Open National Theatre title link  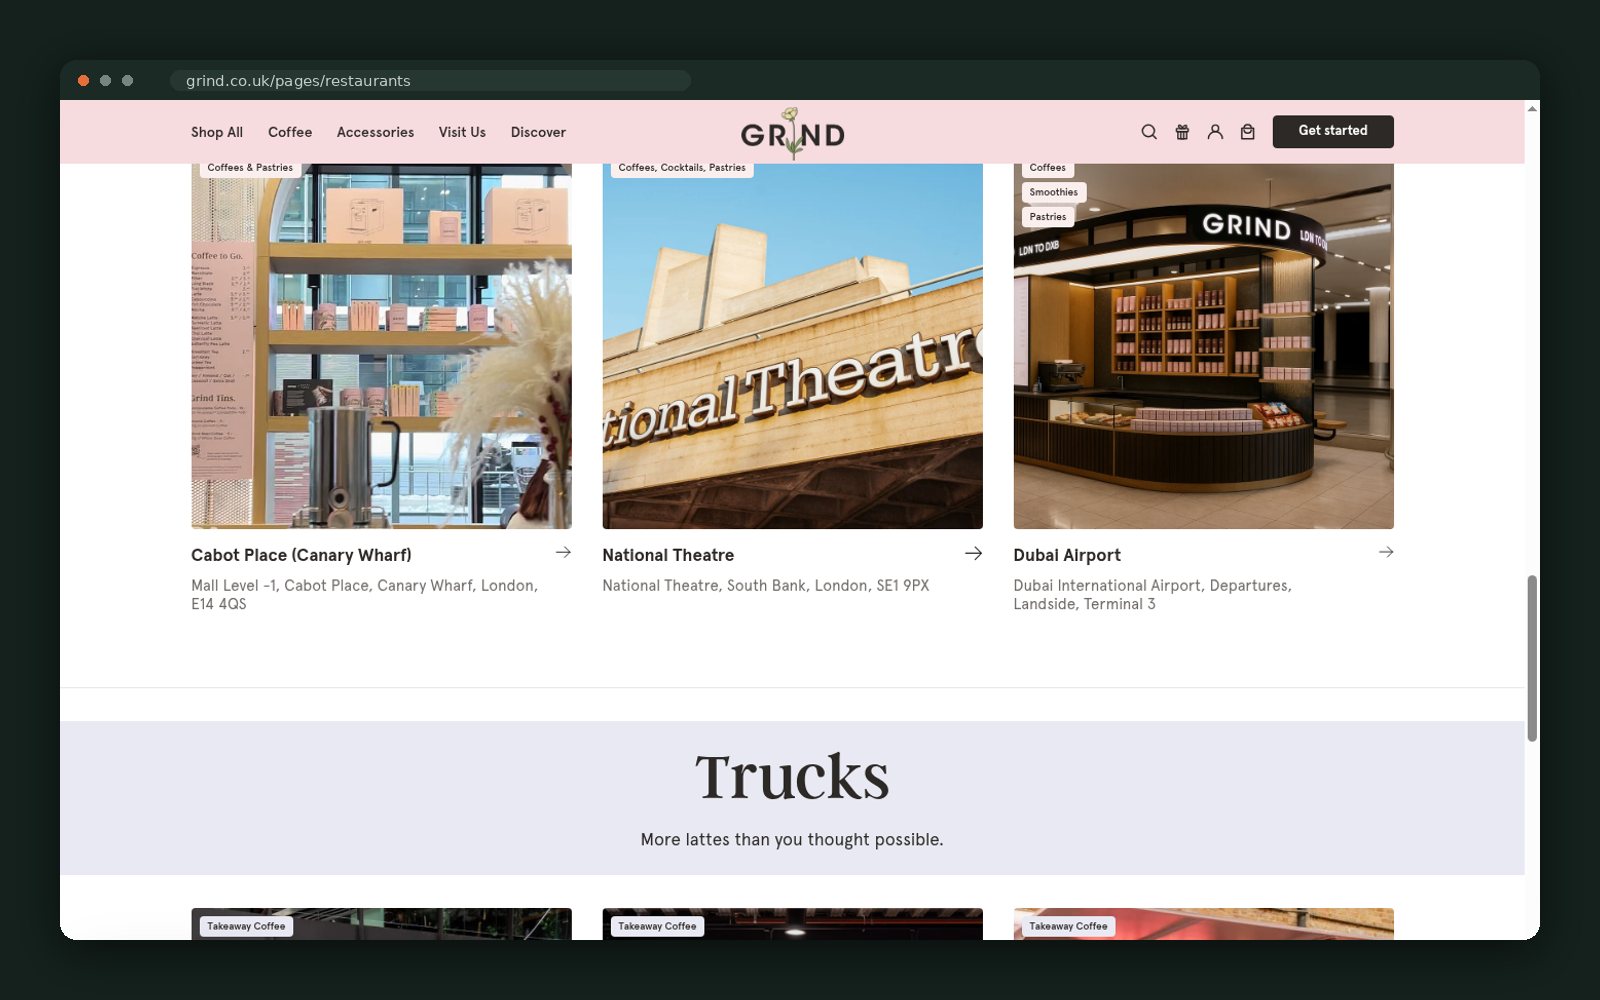668,555
